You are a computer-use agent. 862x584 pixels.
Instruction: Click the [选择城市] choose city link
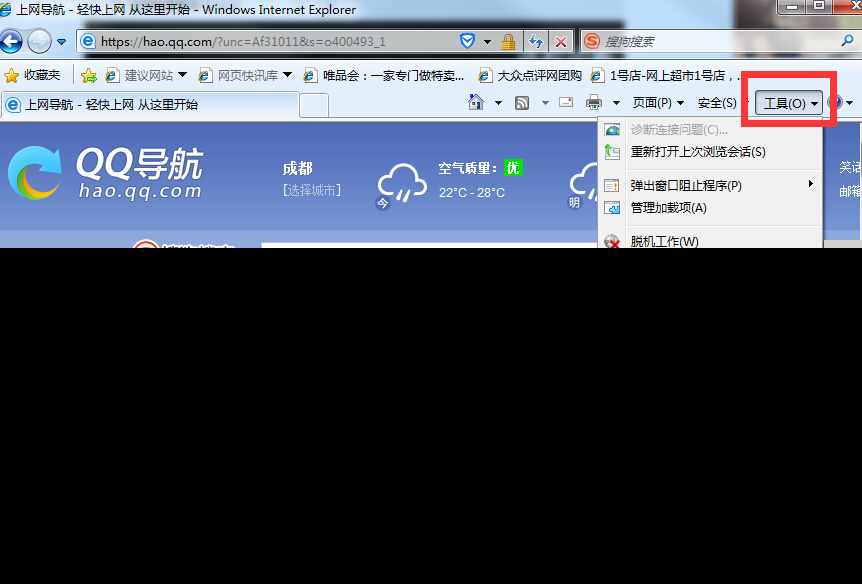(312, 190)
